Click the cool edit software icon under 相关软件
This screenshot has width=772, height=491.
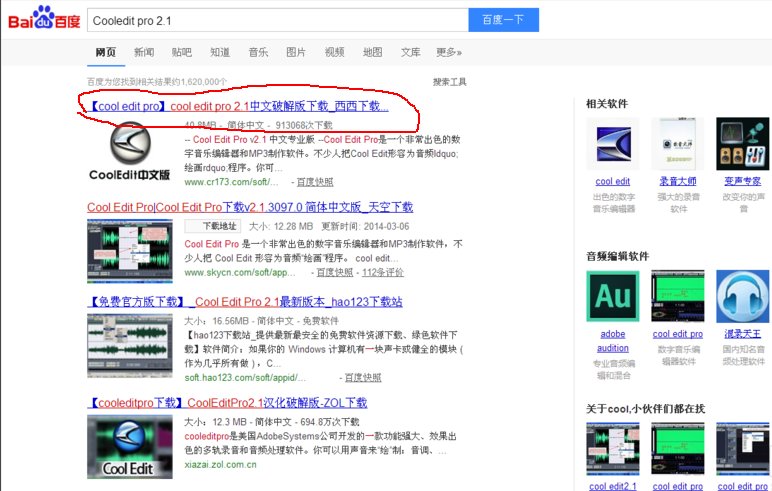[612, 144]
